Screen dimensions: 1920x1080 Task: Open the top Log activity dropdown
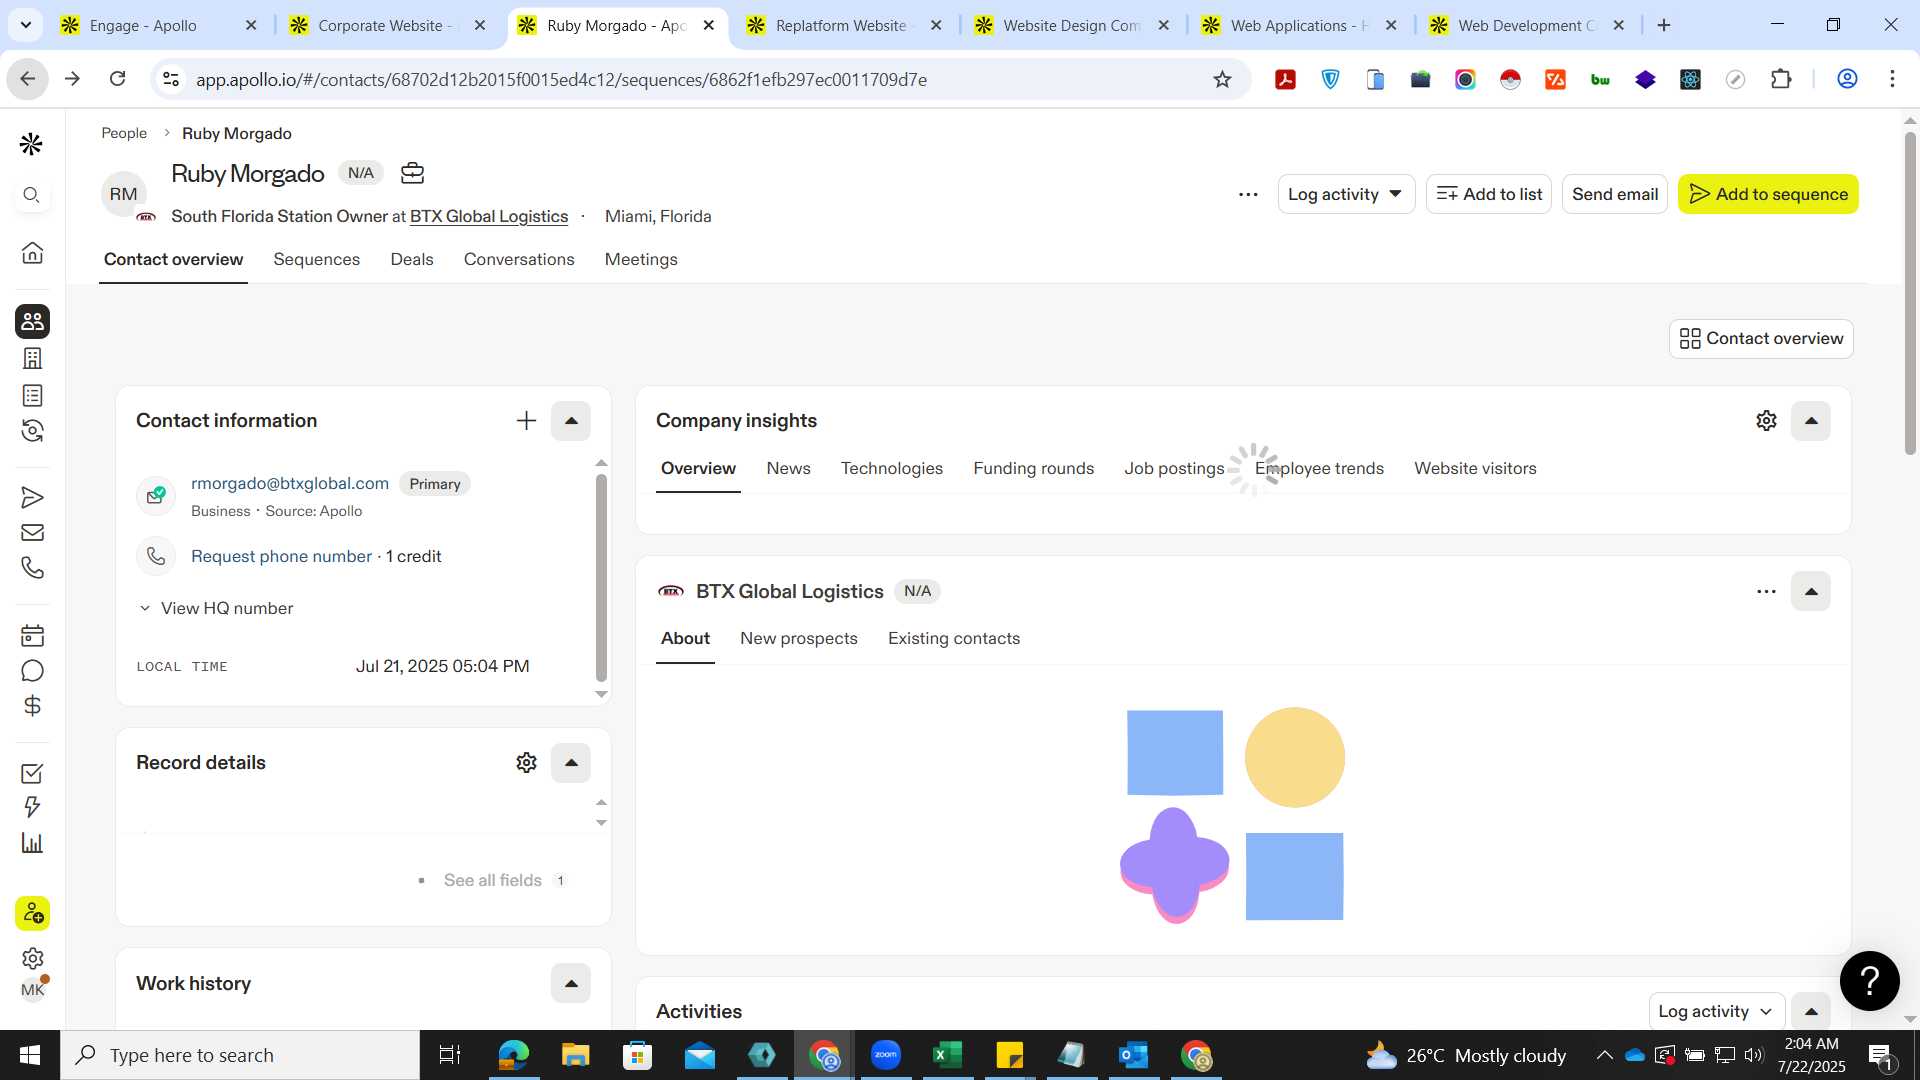click(x=1345, y=194)
